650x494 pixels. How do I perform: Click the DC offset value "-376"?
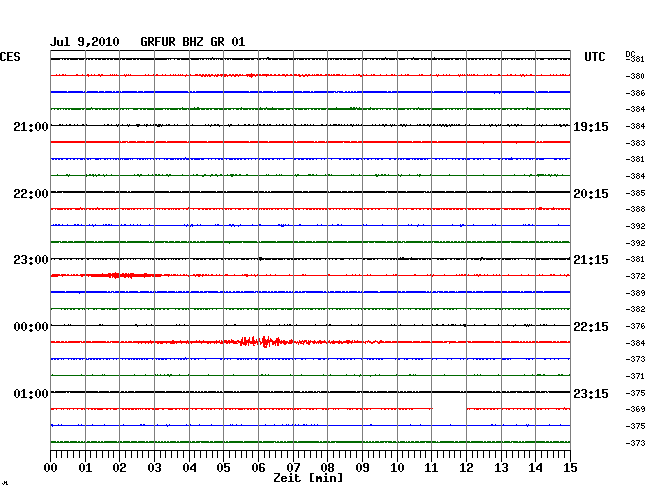(x=635, y=326)
